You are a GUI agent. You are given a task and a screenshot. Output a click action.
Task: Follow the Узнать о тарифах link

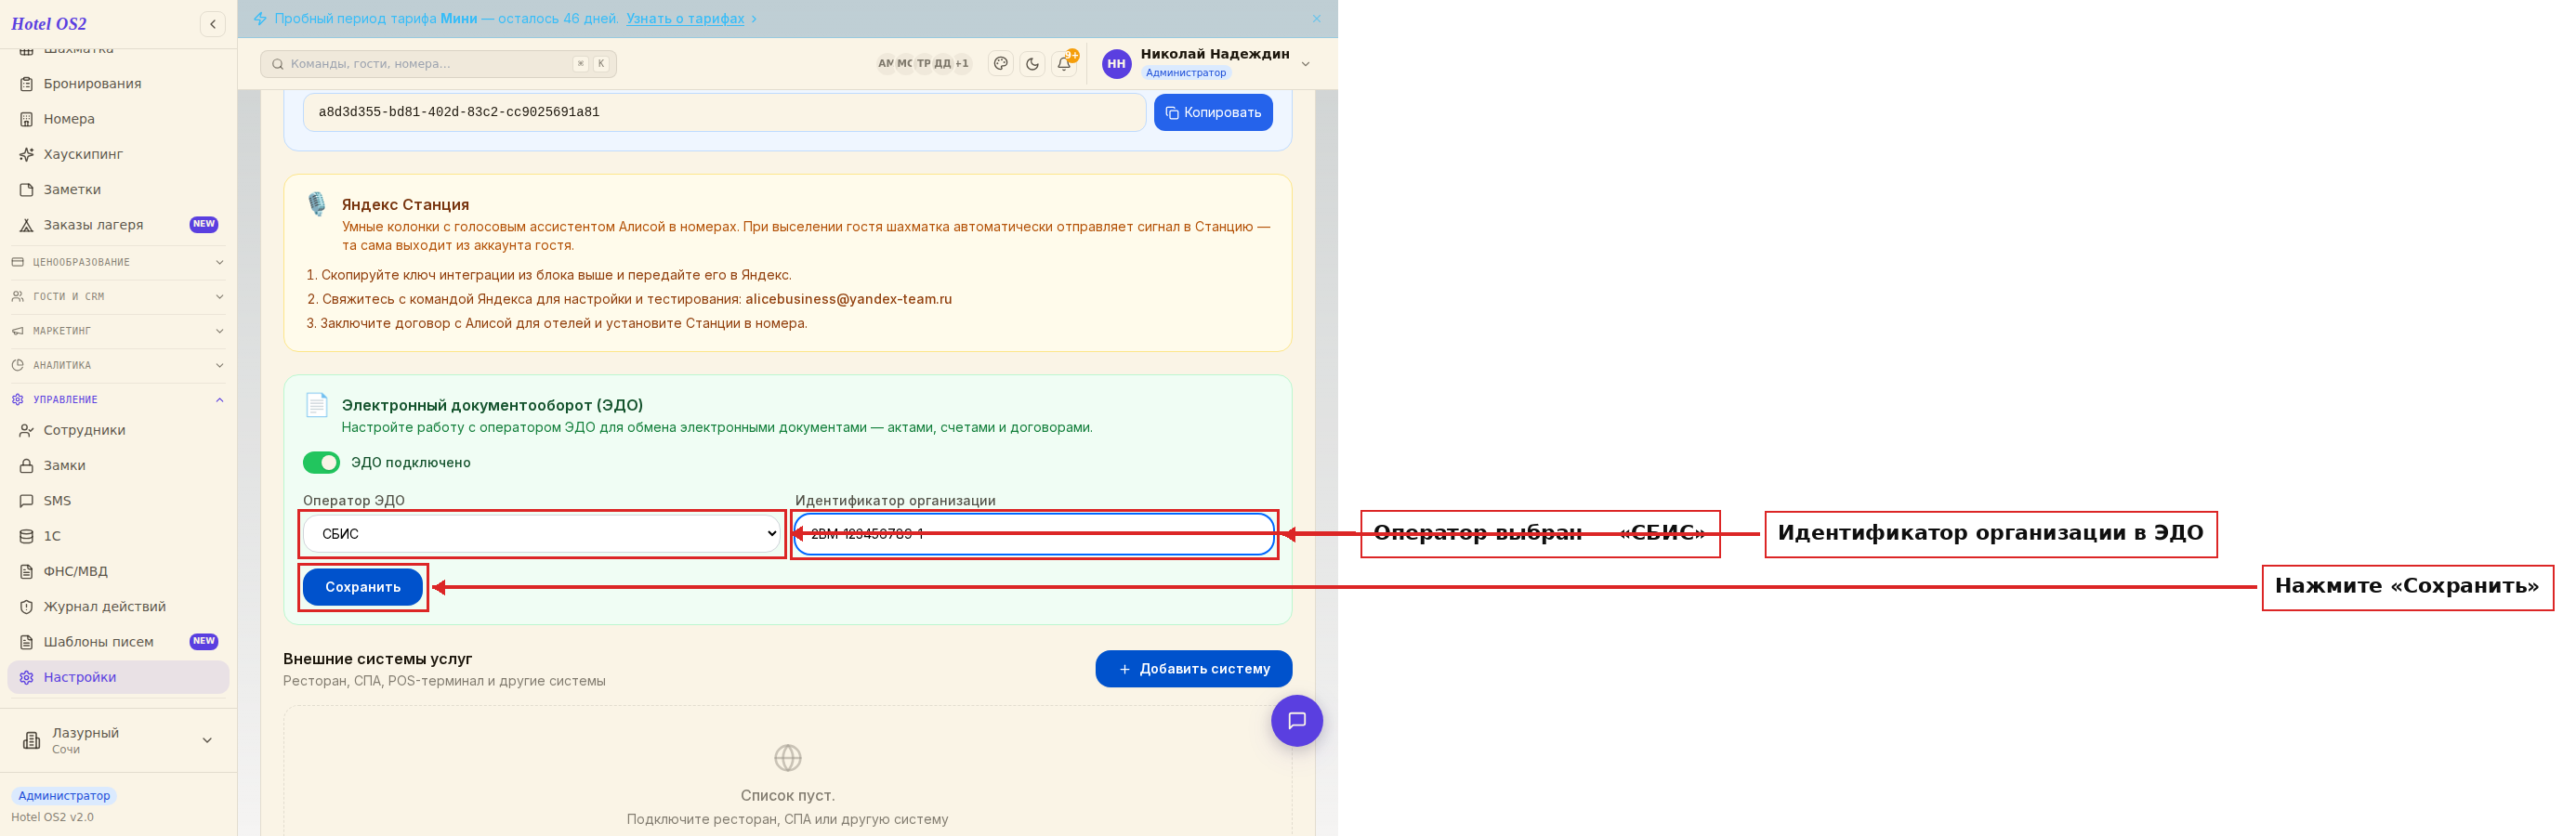pyautogui.click(x=685, y=19)
